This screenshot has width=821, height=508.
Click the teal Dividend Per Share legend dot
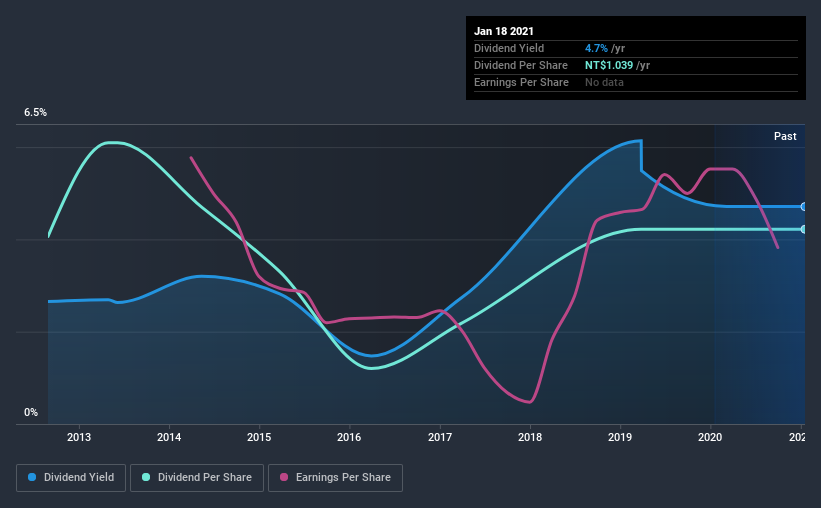click(146, 477)
